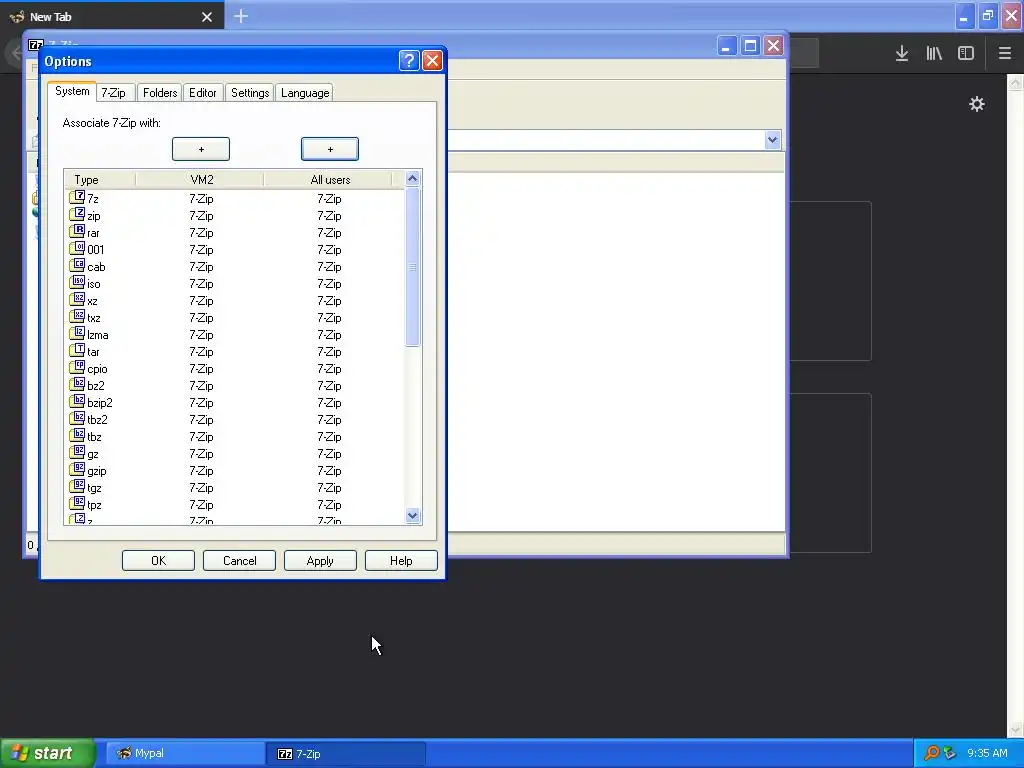Click the Options dialog help question mark
The width and height of the screenshot is (1024, 768).
[x=409, y=61]
